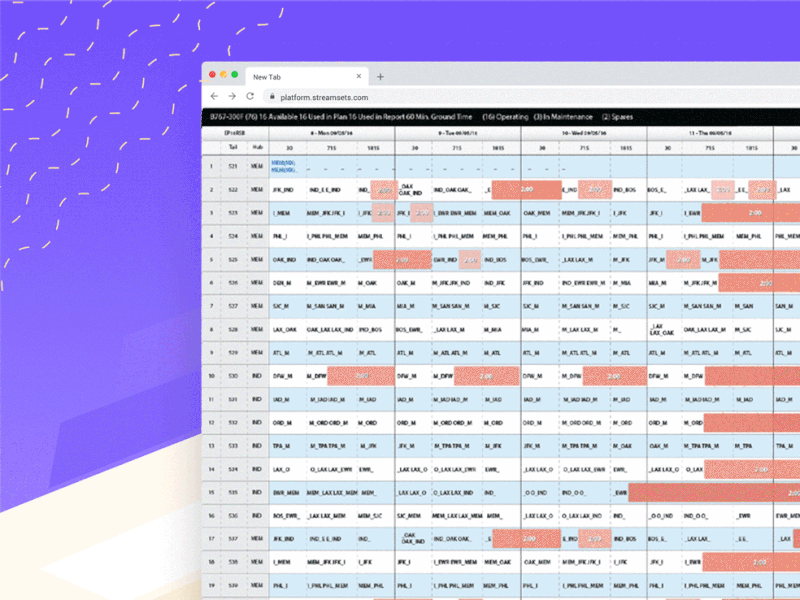Viewport: 800px width, 600px height.
Task: Click Monday OAK_IND cell in tail 525 row
Action: [284, 260]
